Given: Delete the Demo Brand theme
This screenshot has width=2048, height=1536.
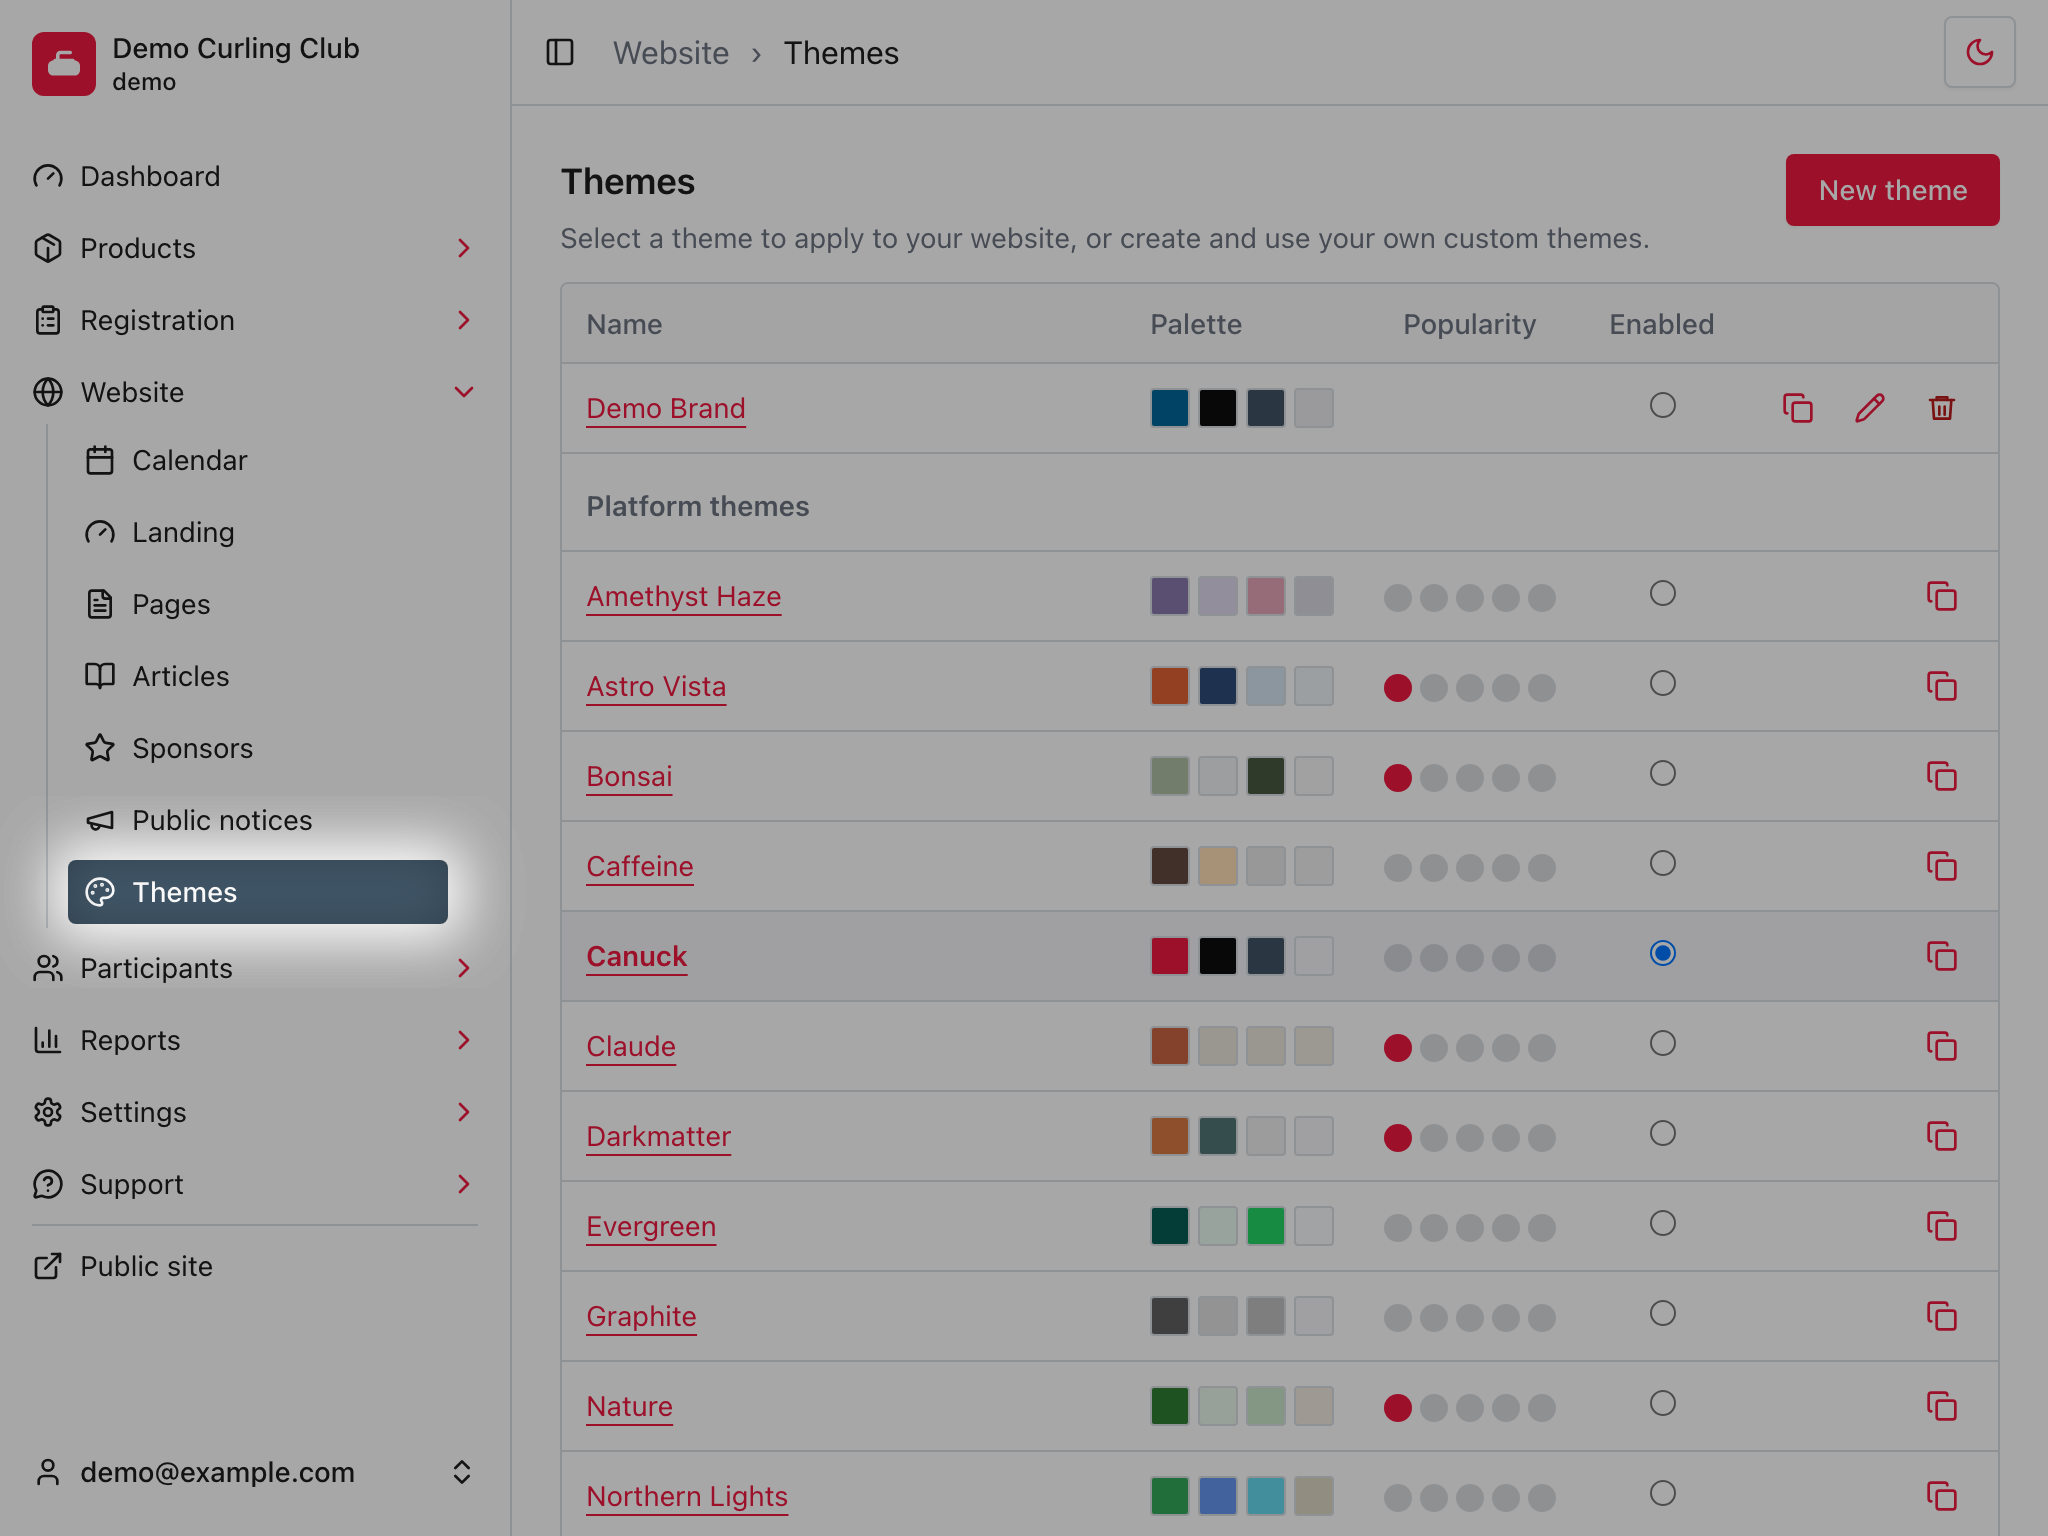Looking at the screenshot, I should coord(1941,408).
